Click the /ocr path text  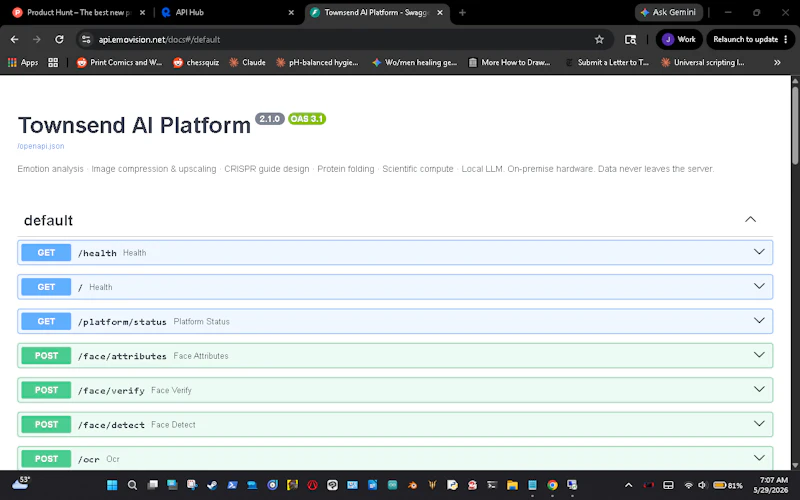(89, 459)
